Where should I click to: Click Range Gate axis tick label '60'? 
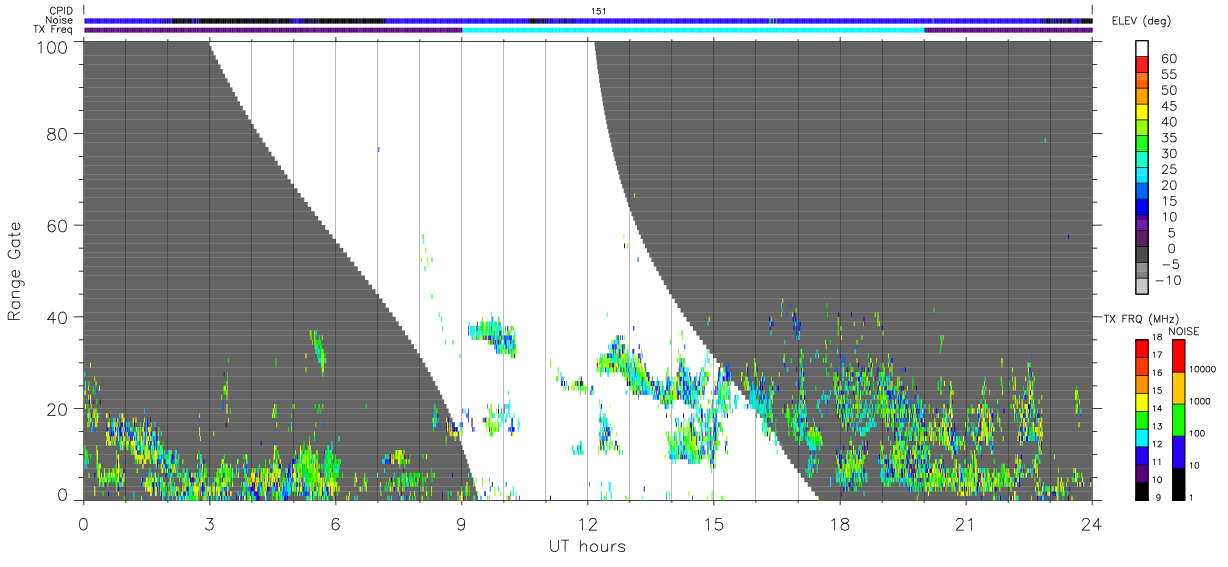[57, 225]
